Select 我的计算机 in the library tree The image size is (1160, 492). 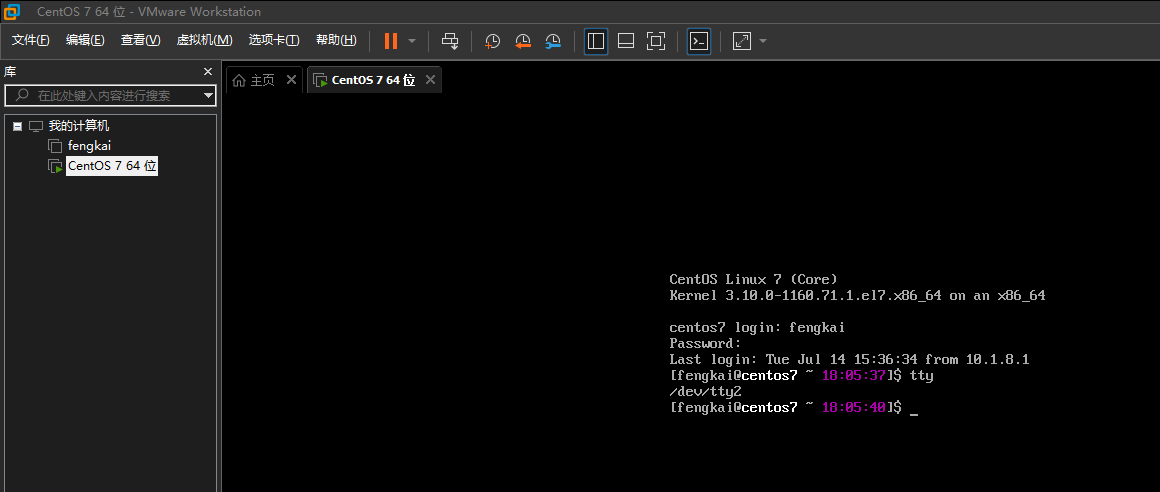coord(79,126)
